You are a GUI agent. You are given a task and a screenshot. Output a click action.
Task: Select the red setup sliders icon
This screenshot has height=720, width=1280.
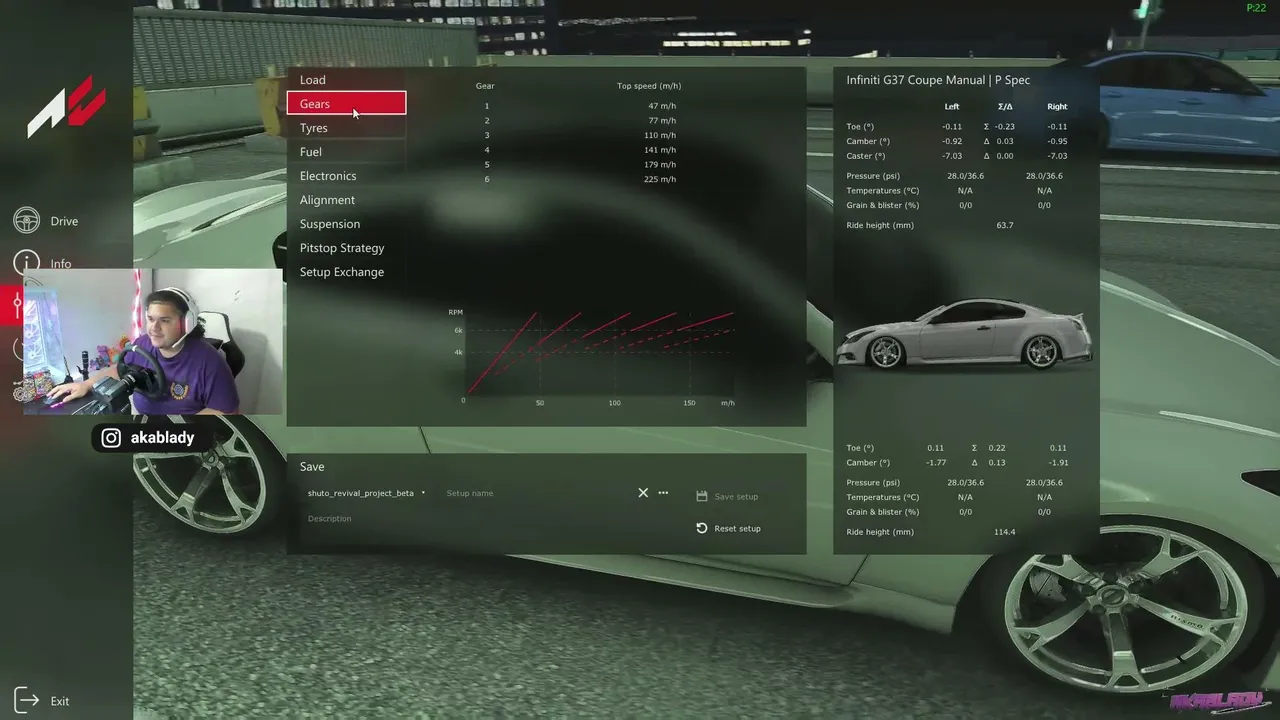16,304
